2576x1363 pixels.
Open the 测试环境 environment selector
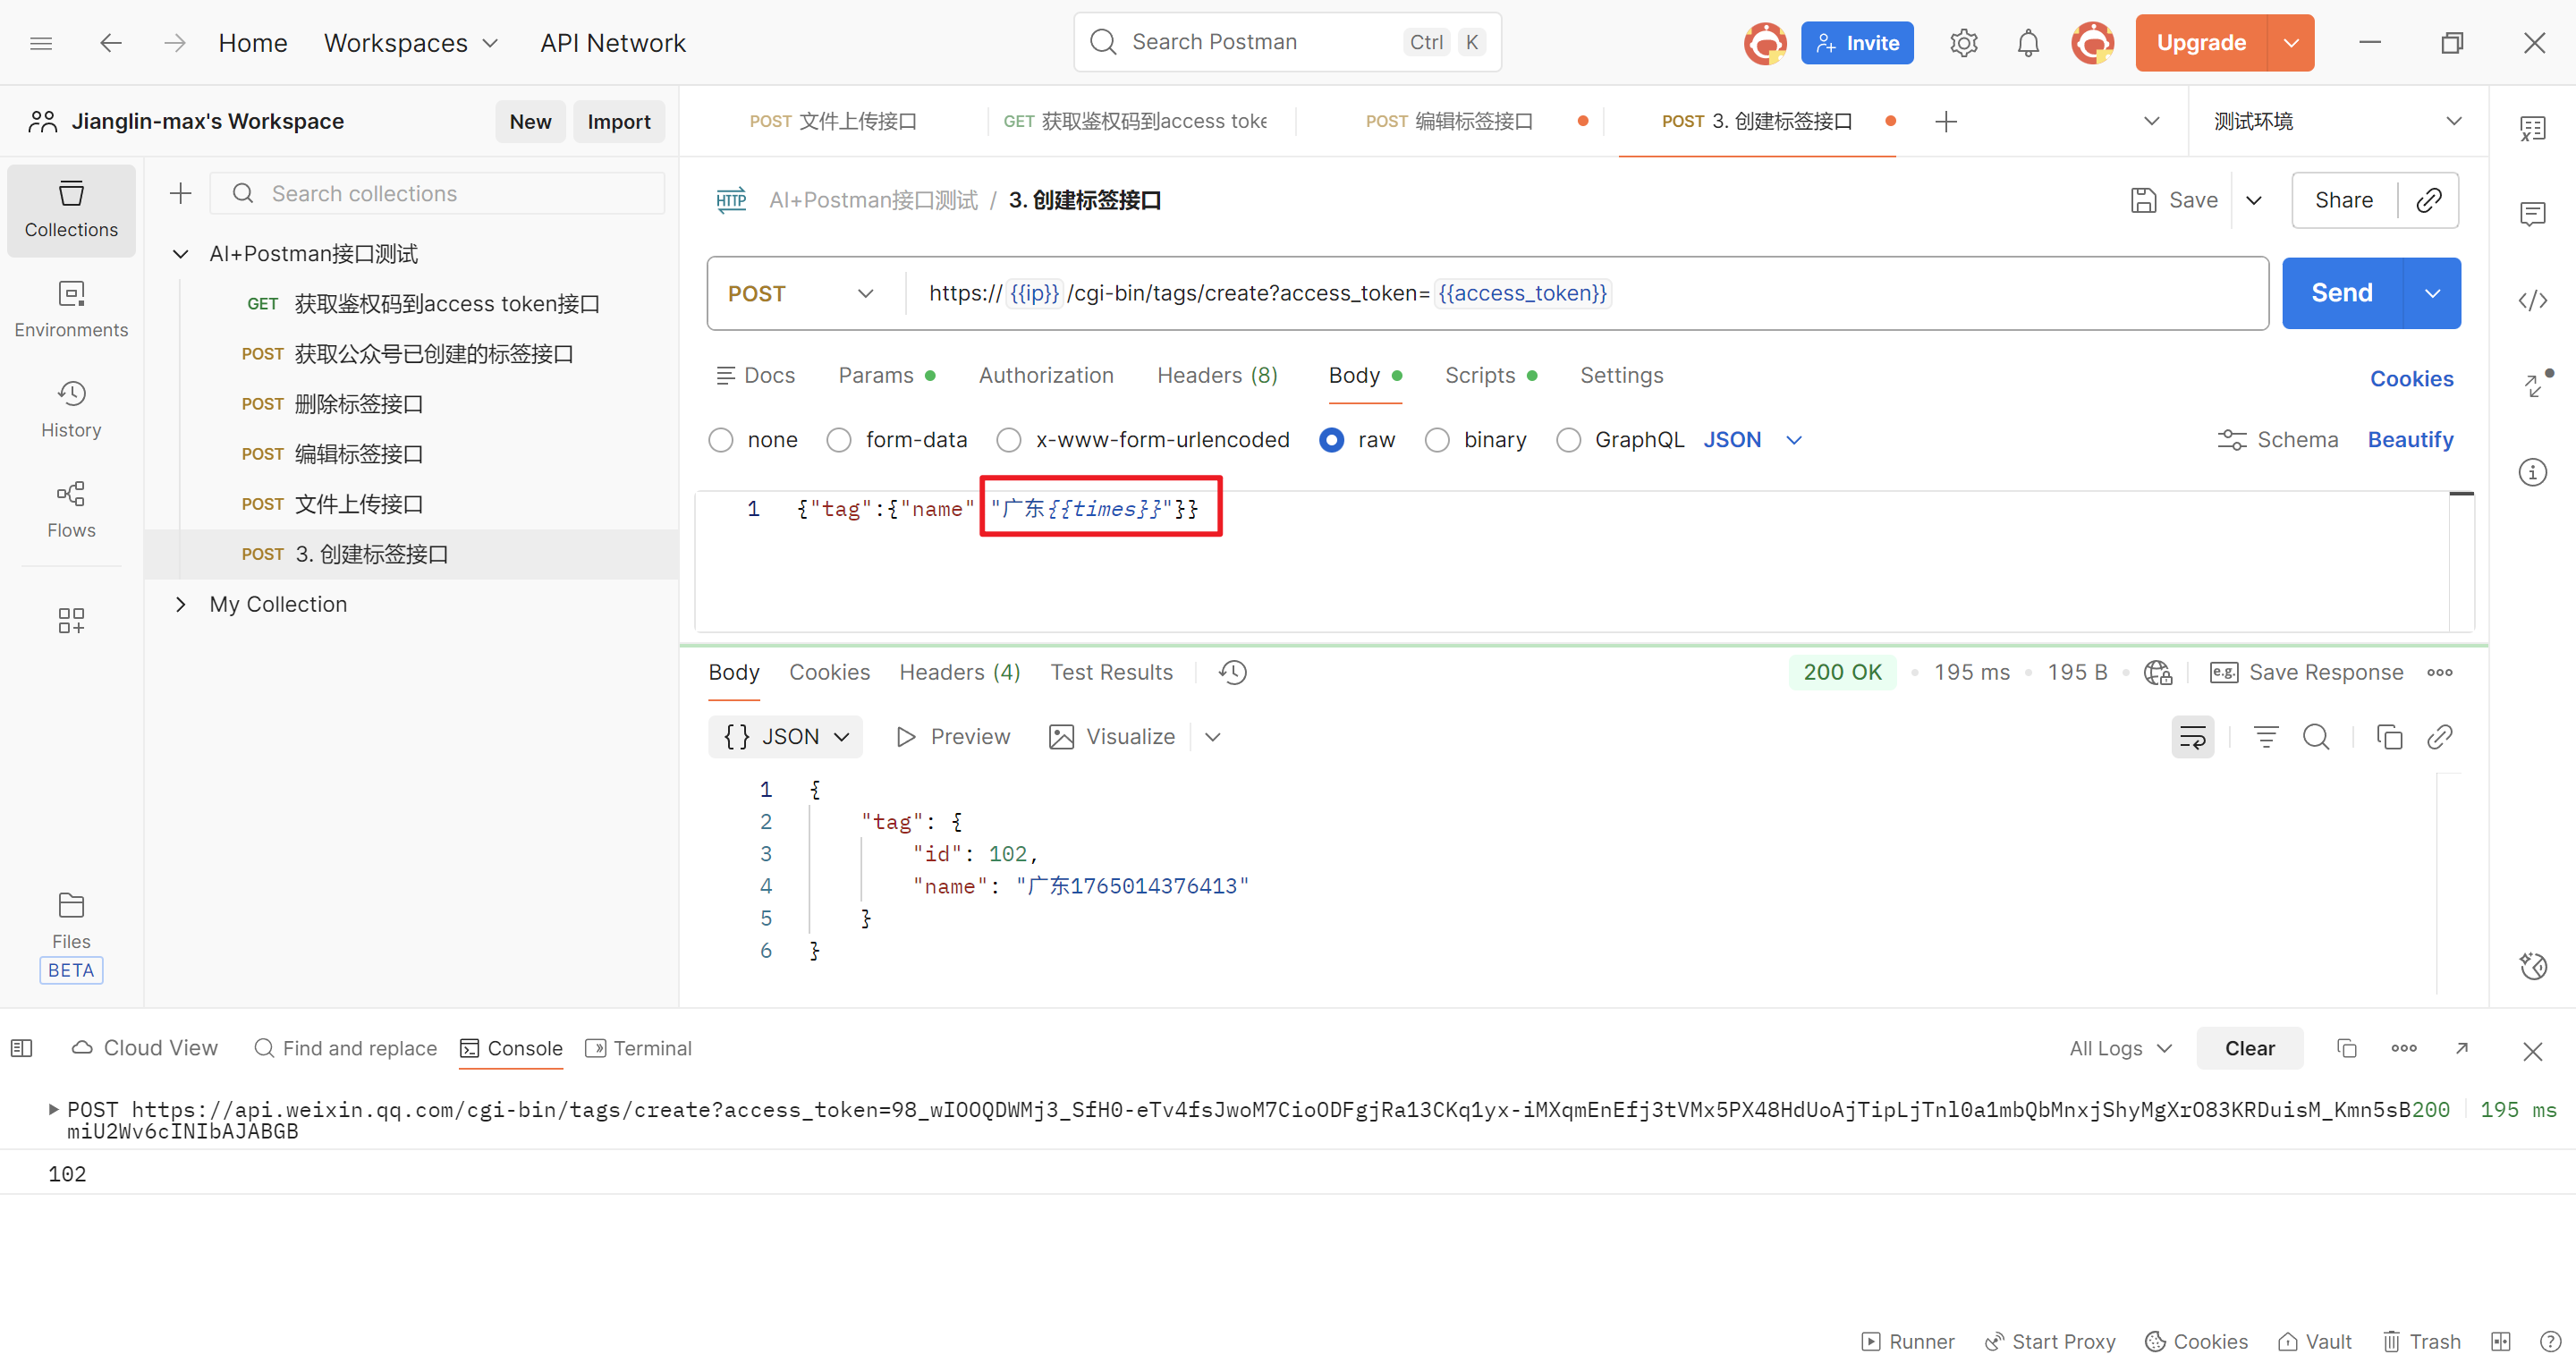pos(2337,121)
